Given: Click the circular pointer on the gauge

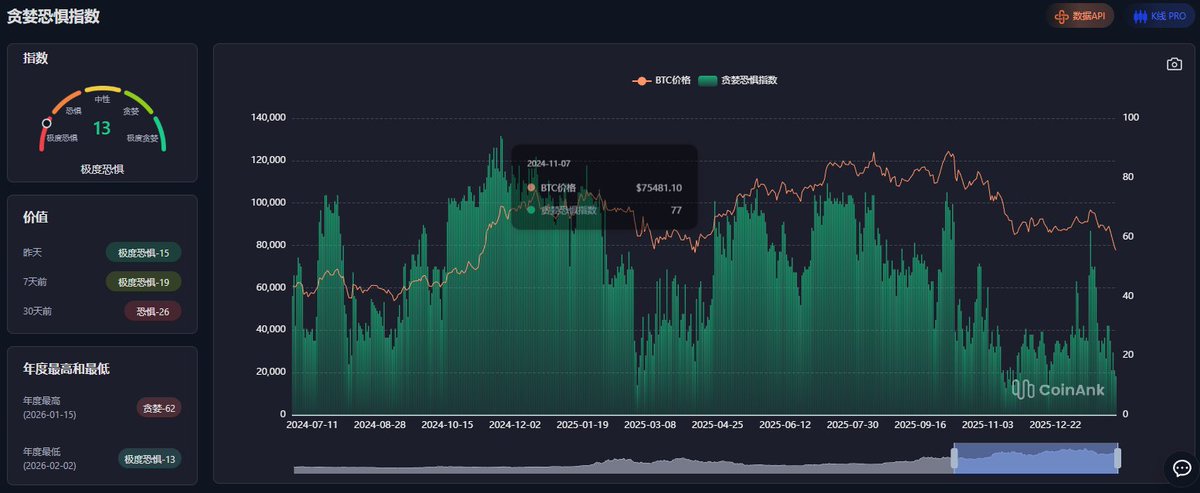Looking at the screenshot, I should pos(46,123).
